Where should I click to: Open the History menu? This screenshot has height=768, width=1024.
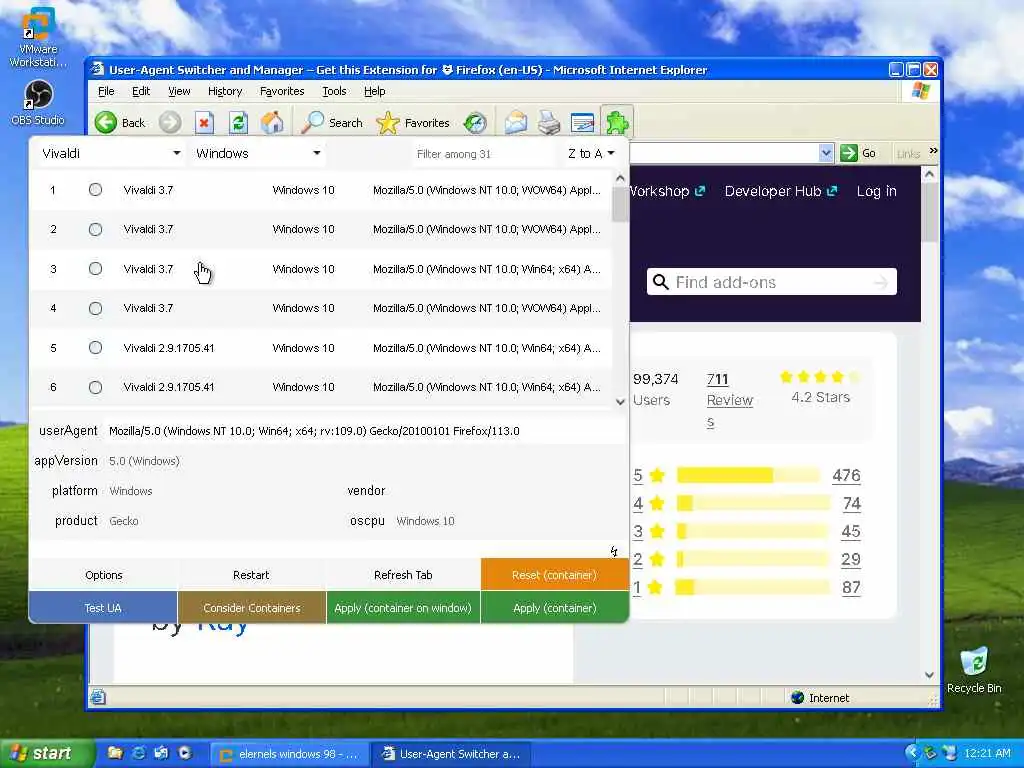(225, 91)
